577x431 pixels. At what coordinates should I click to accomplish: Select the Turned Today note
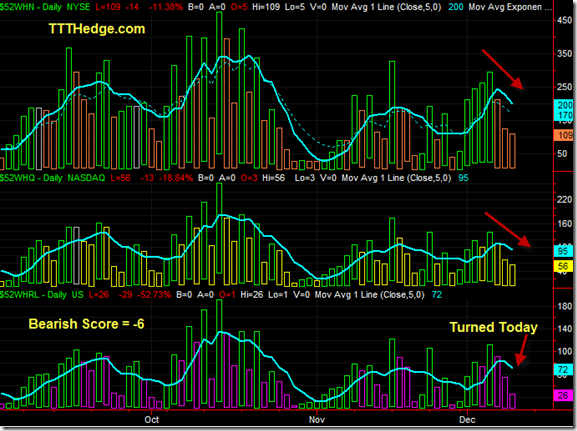494,327
